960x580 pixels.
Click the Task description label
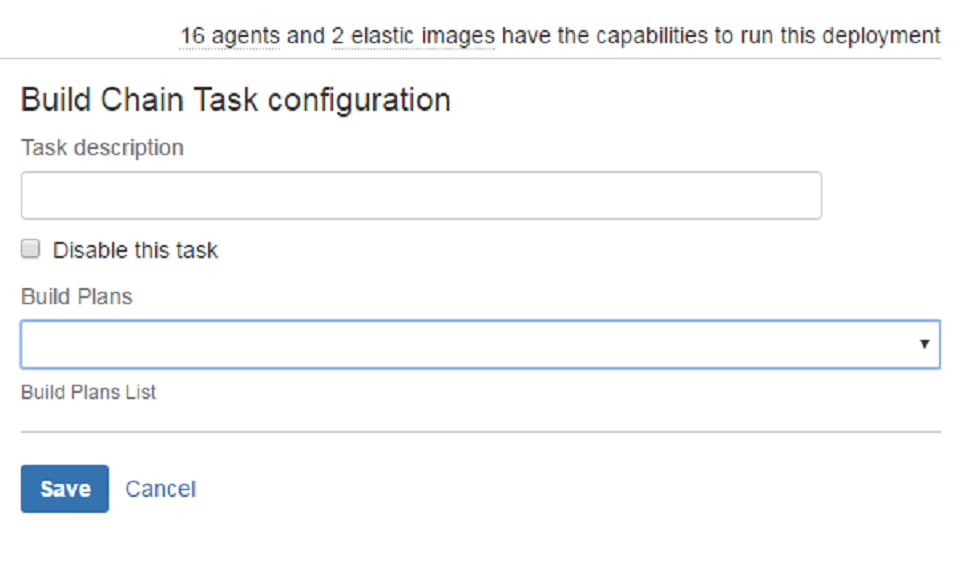point(102,147)
